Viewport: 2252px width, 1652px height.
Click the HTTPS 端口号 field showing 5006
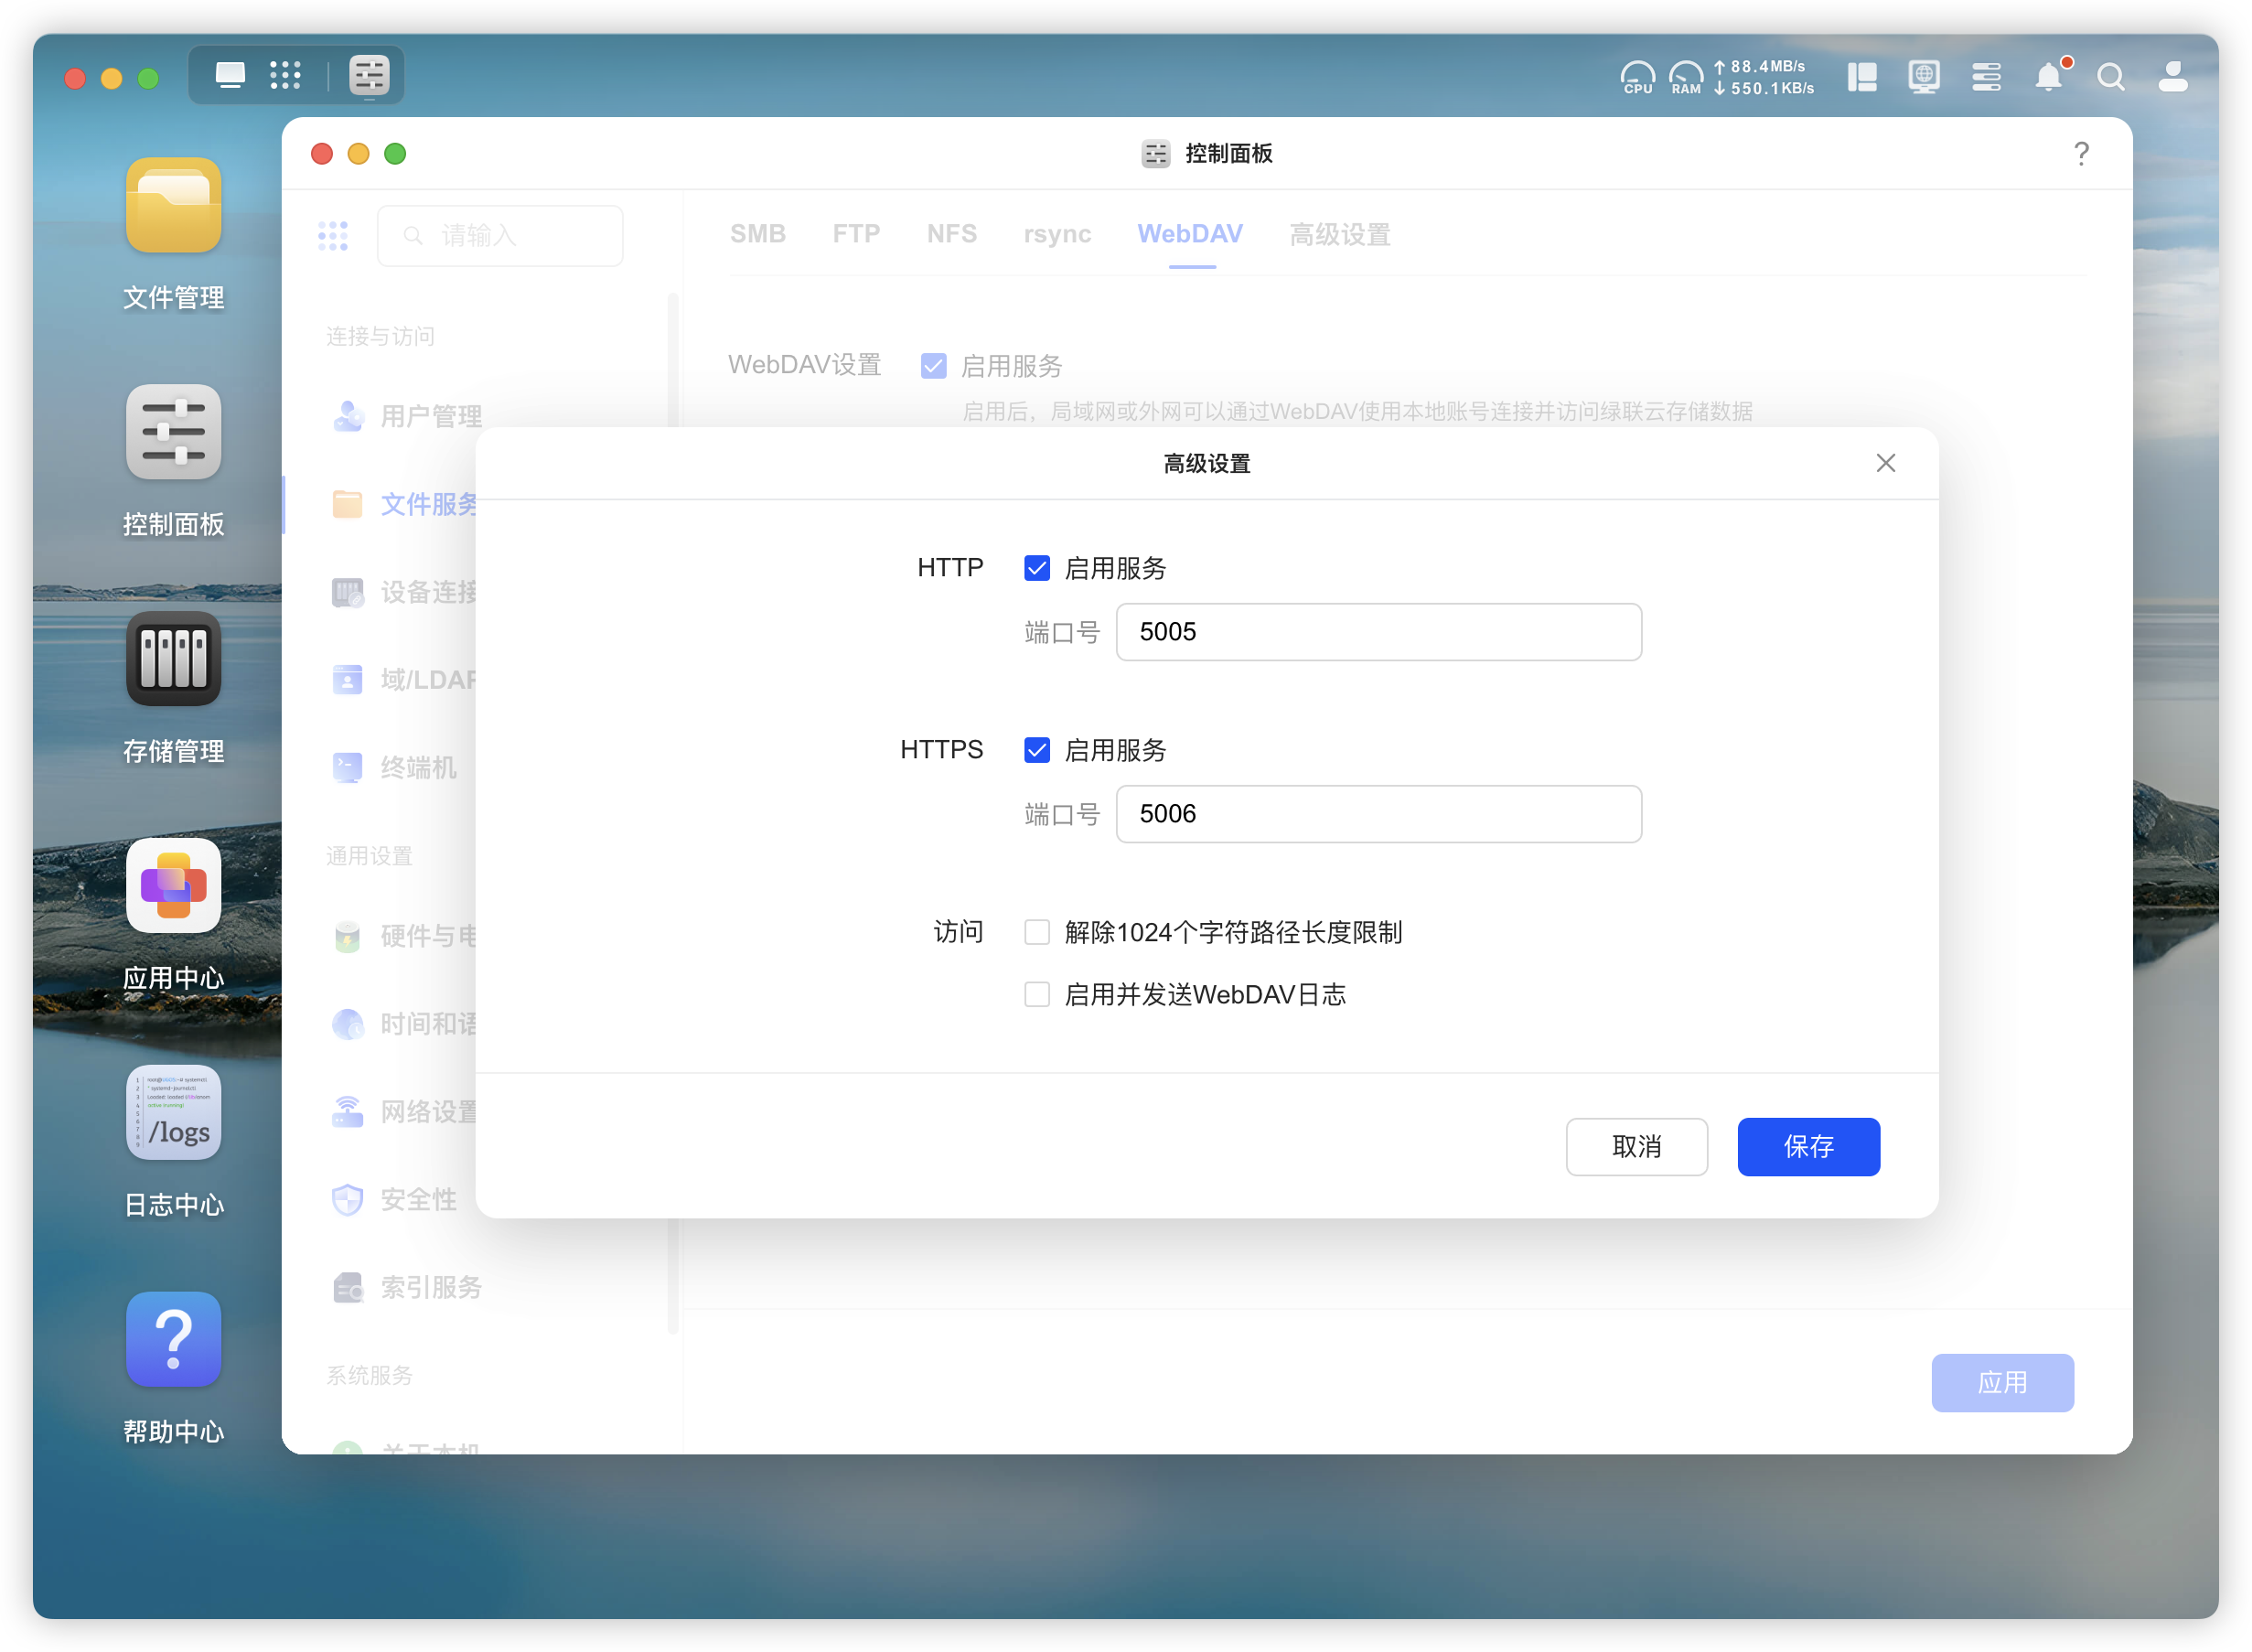(x=1378, y=814)
